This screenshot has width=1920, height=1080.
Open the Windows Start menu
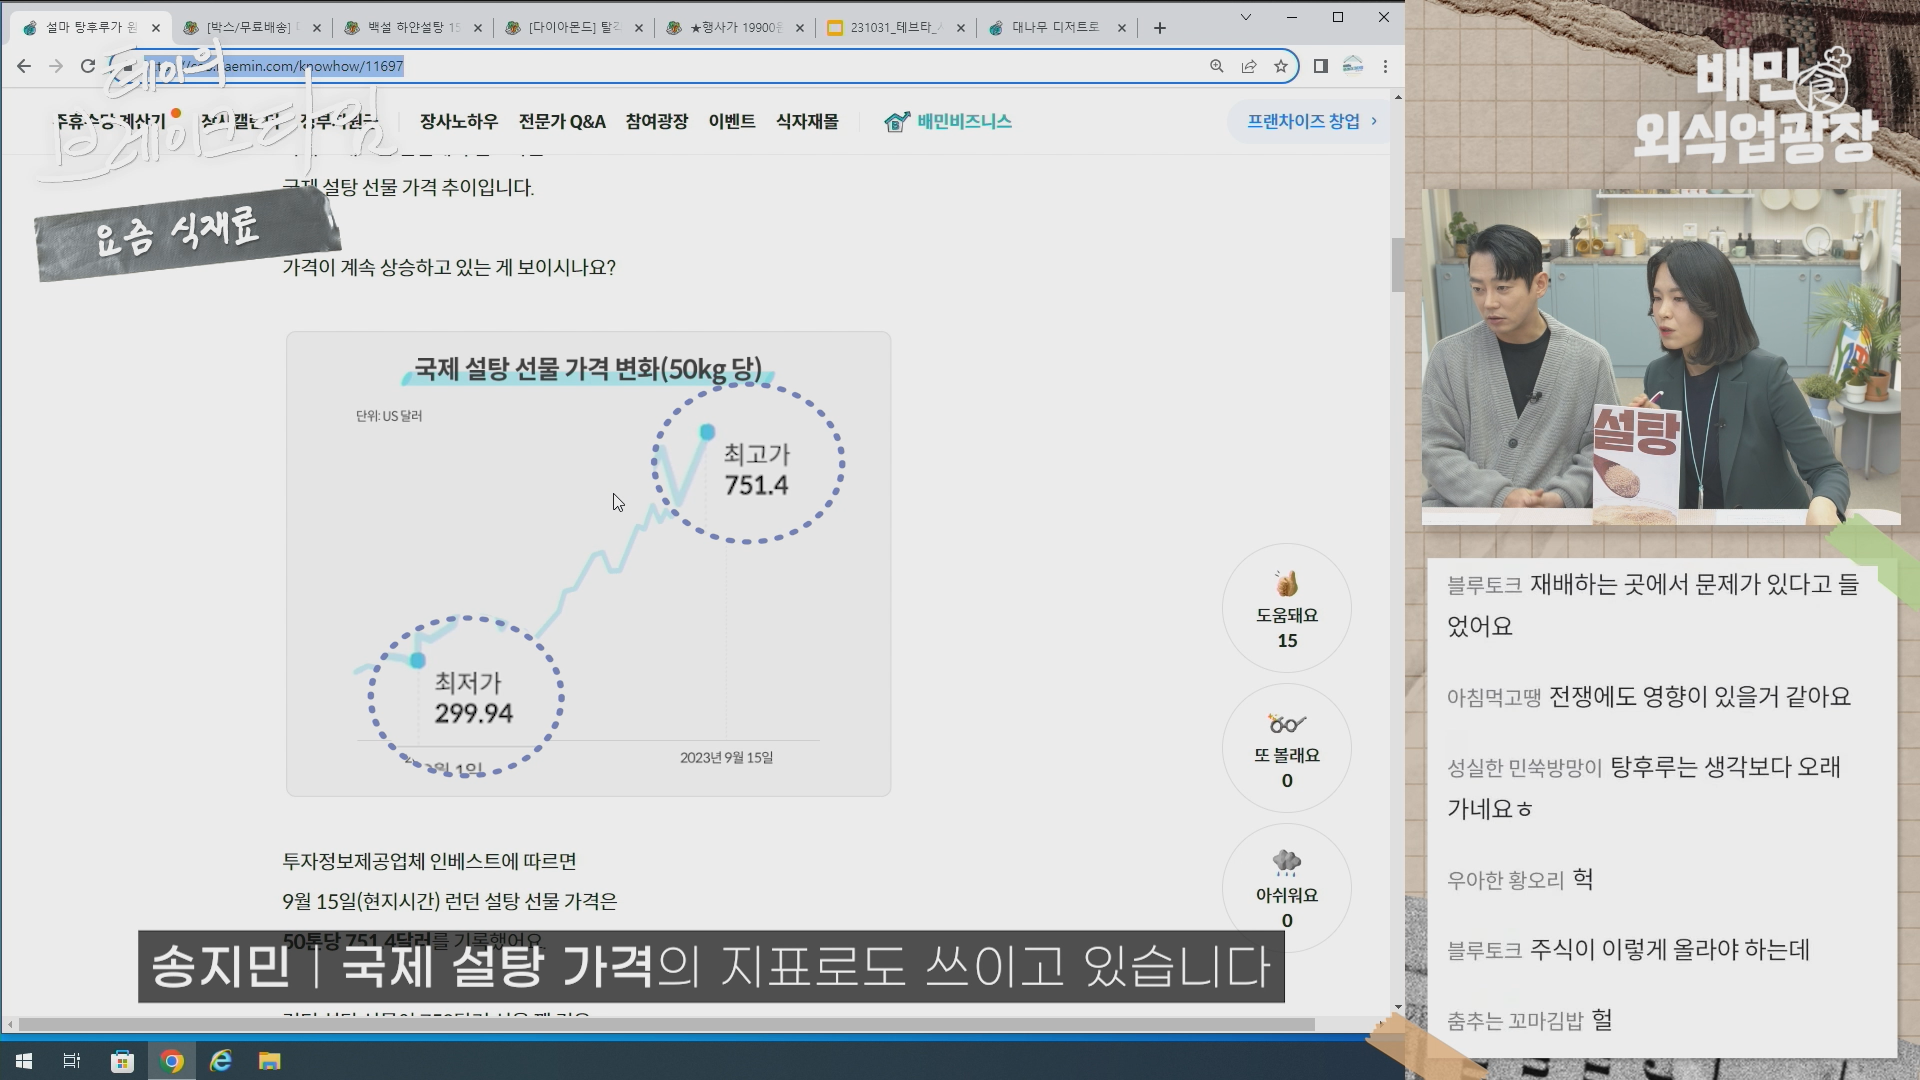pos(24,1061)
